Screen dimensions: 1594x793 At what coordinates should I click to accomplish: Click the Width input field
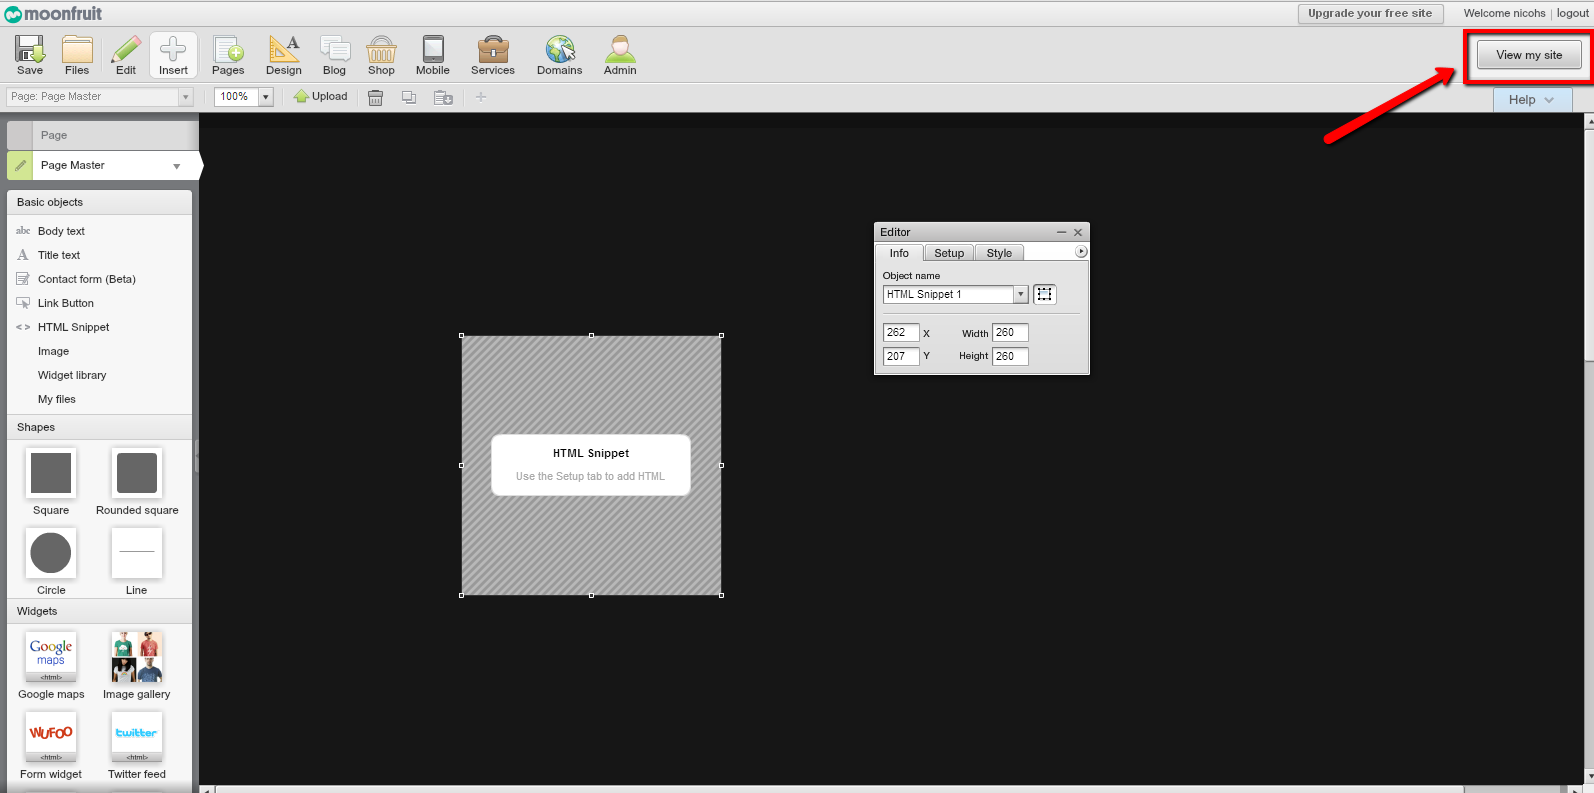[1009, 333]
